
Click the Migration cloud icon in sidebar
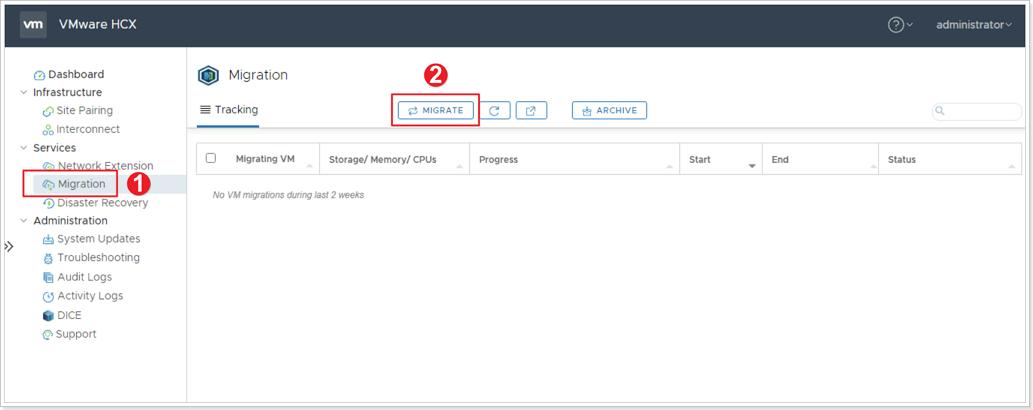[x=48, y=185]
